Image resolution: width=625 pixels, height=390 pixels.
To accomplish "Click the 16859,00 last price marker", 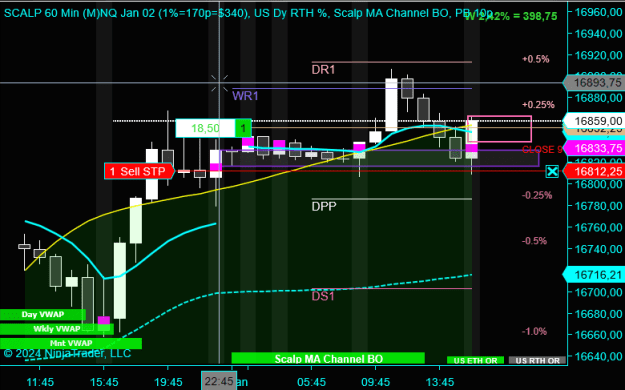I will 594,121.
